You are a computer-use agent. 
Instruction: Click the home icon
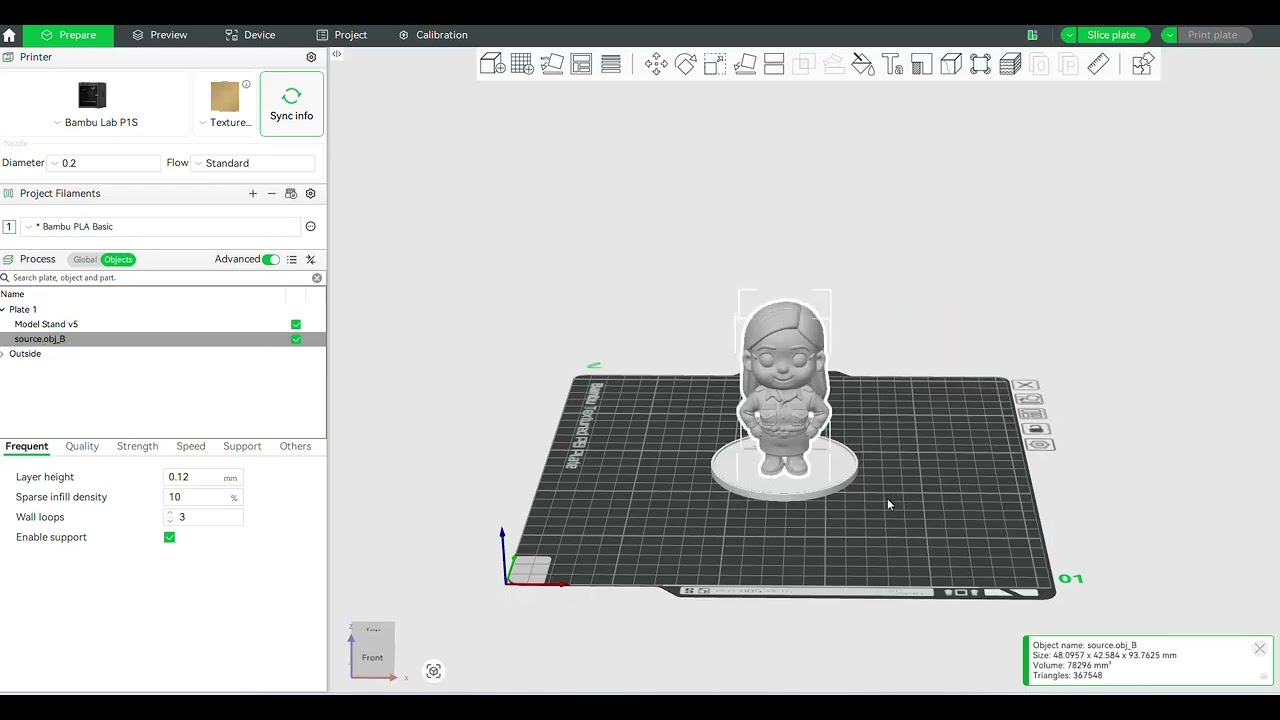point(9,35)
